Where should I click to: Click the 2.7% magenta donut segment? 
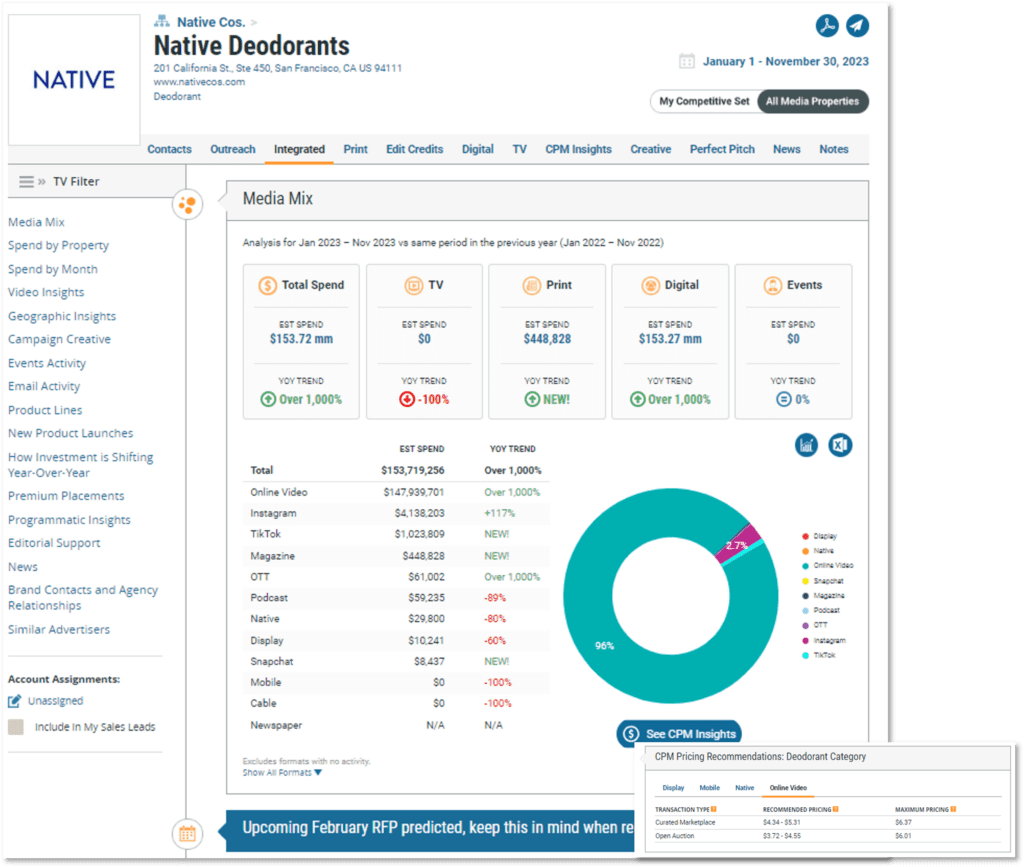point(737,545)
